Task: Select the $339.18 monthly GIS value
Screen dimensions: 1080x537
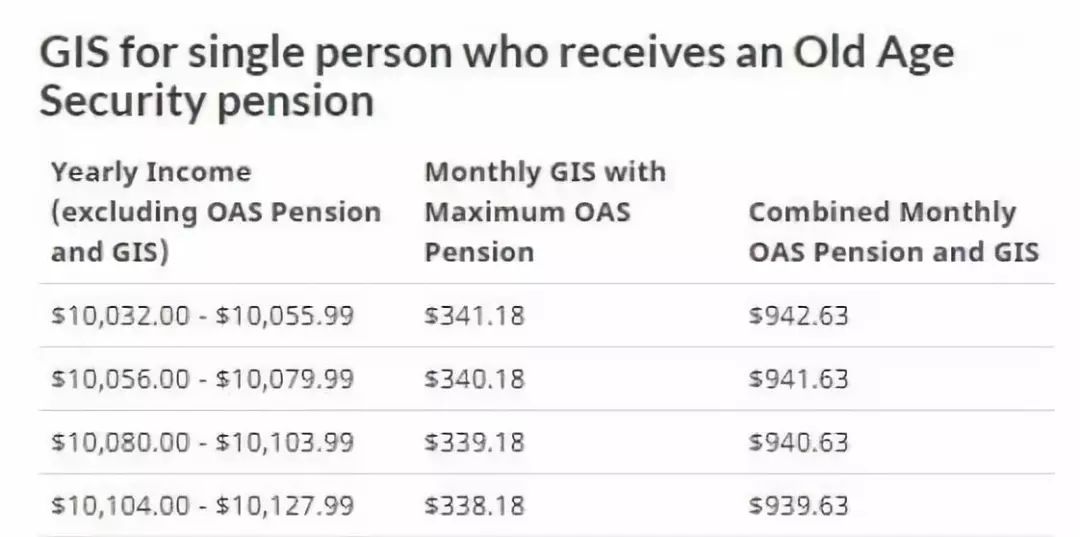Action: (474, 442)
